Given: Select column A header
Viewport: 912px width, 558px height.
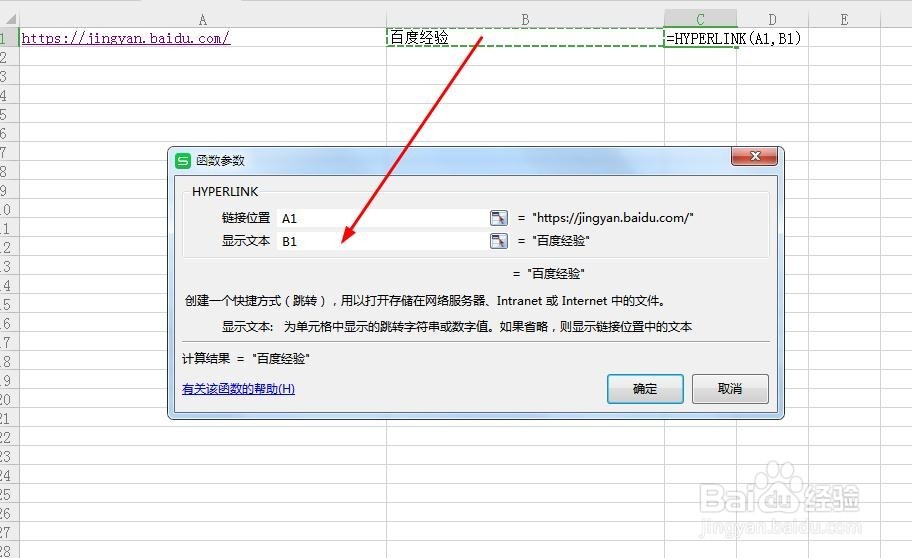Looking at the screenshot, I should coord(202,19).
